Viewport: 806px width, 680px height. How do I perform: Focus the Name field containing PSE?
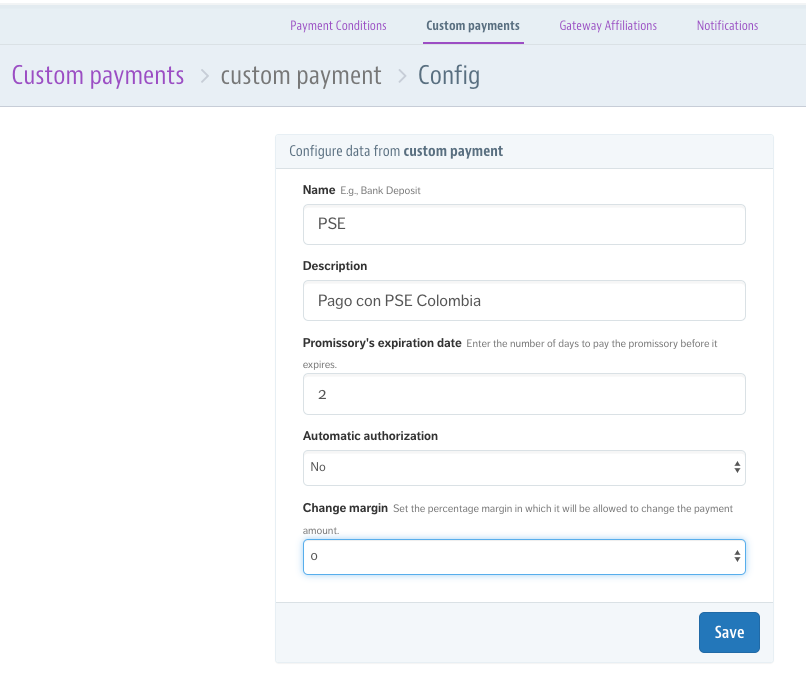click(524, 225)
